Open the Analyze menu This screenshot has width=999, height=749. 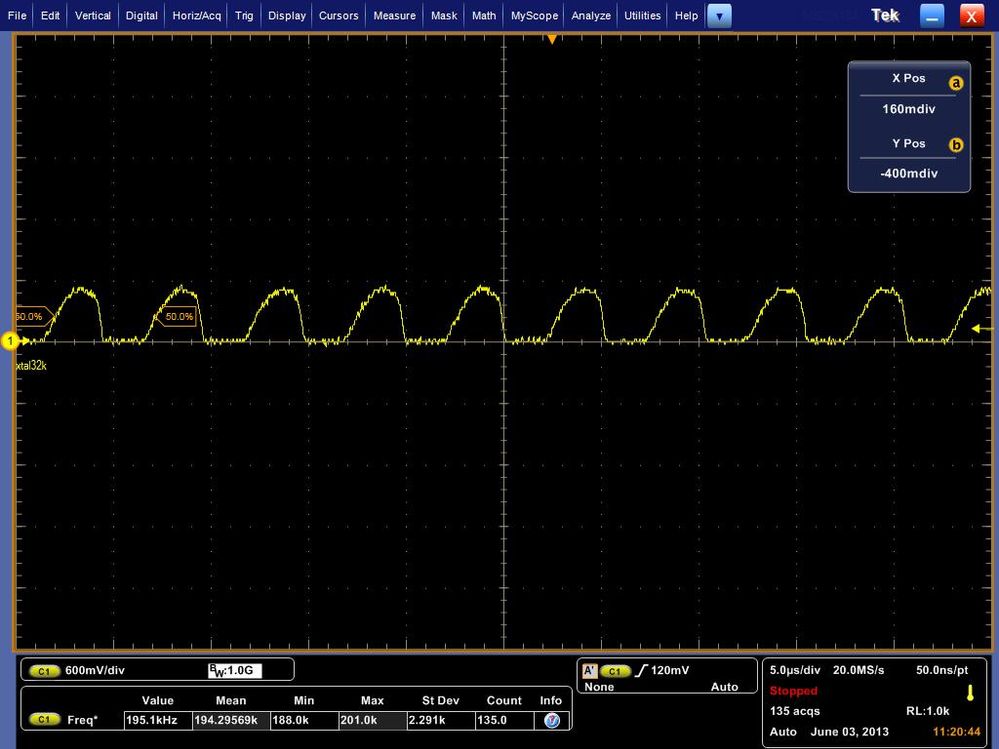tap(591, 15)
